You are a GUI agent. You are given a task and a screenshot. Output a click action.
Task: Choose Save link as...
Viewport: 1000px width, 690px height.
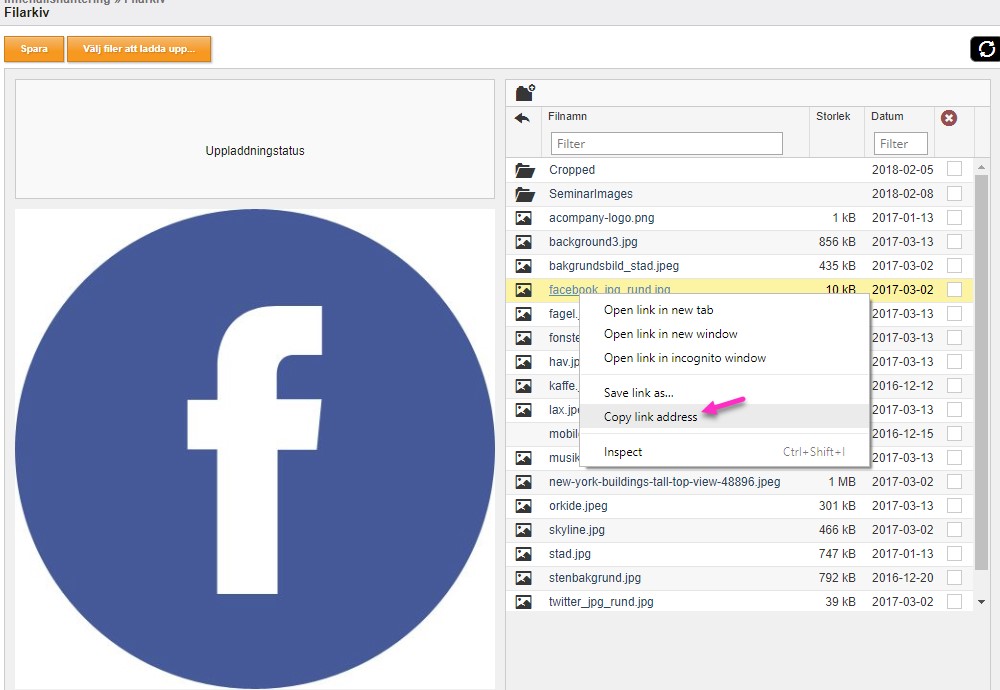(x=724, y=393)
